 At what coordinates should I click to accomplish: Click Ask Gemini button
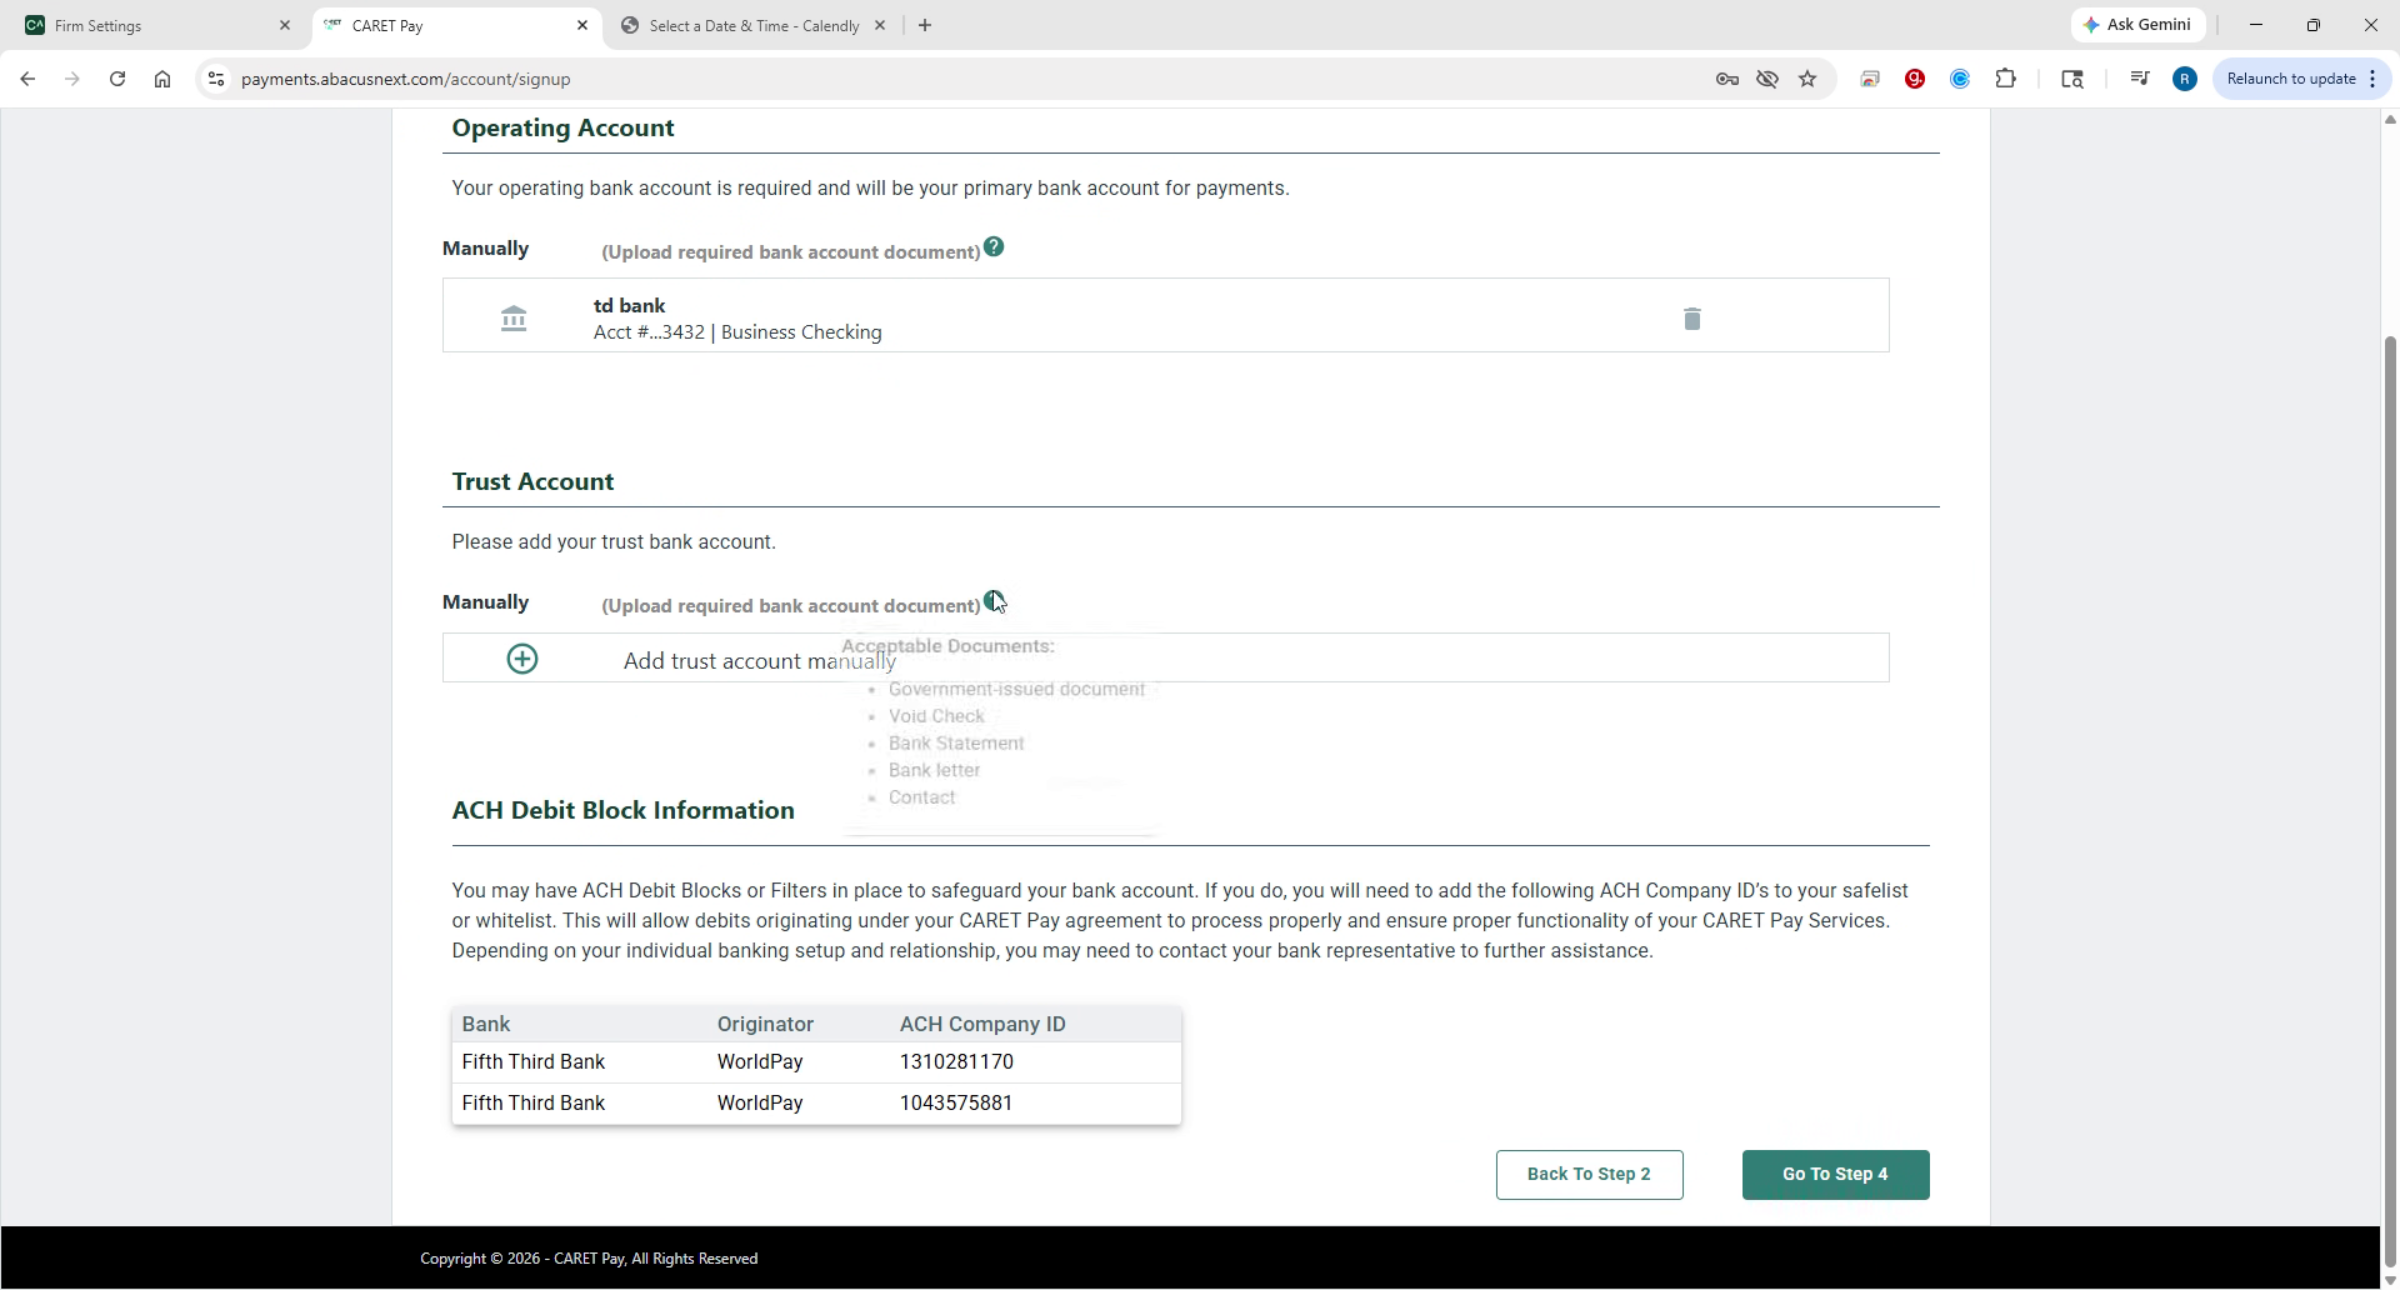2138,25
